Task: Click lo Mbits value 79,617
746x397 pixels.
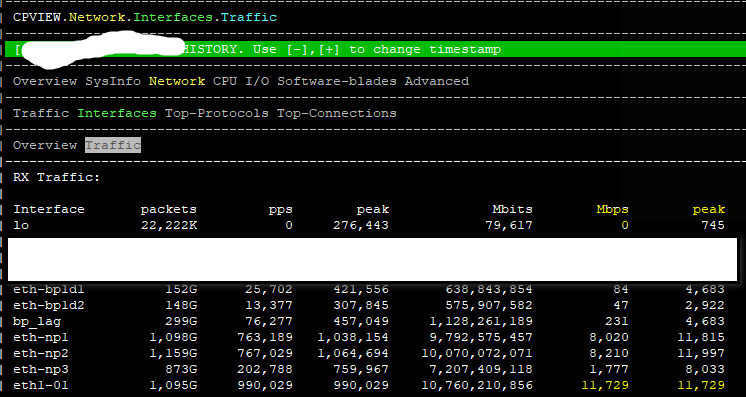Action: tap(509, 225)
